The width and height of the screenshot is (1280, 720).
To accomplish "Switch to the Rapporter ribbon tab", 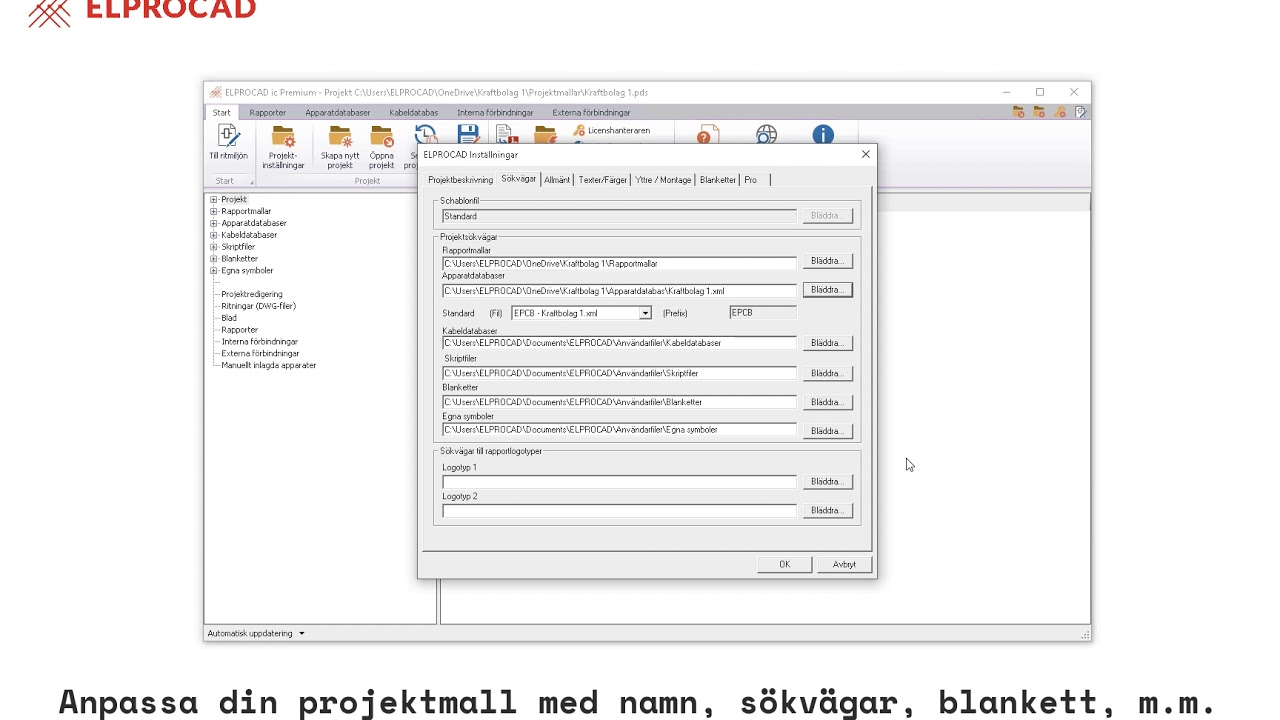I will point(268,113).
